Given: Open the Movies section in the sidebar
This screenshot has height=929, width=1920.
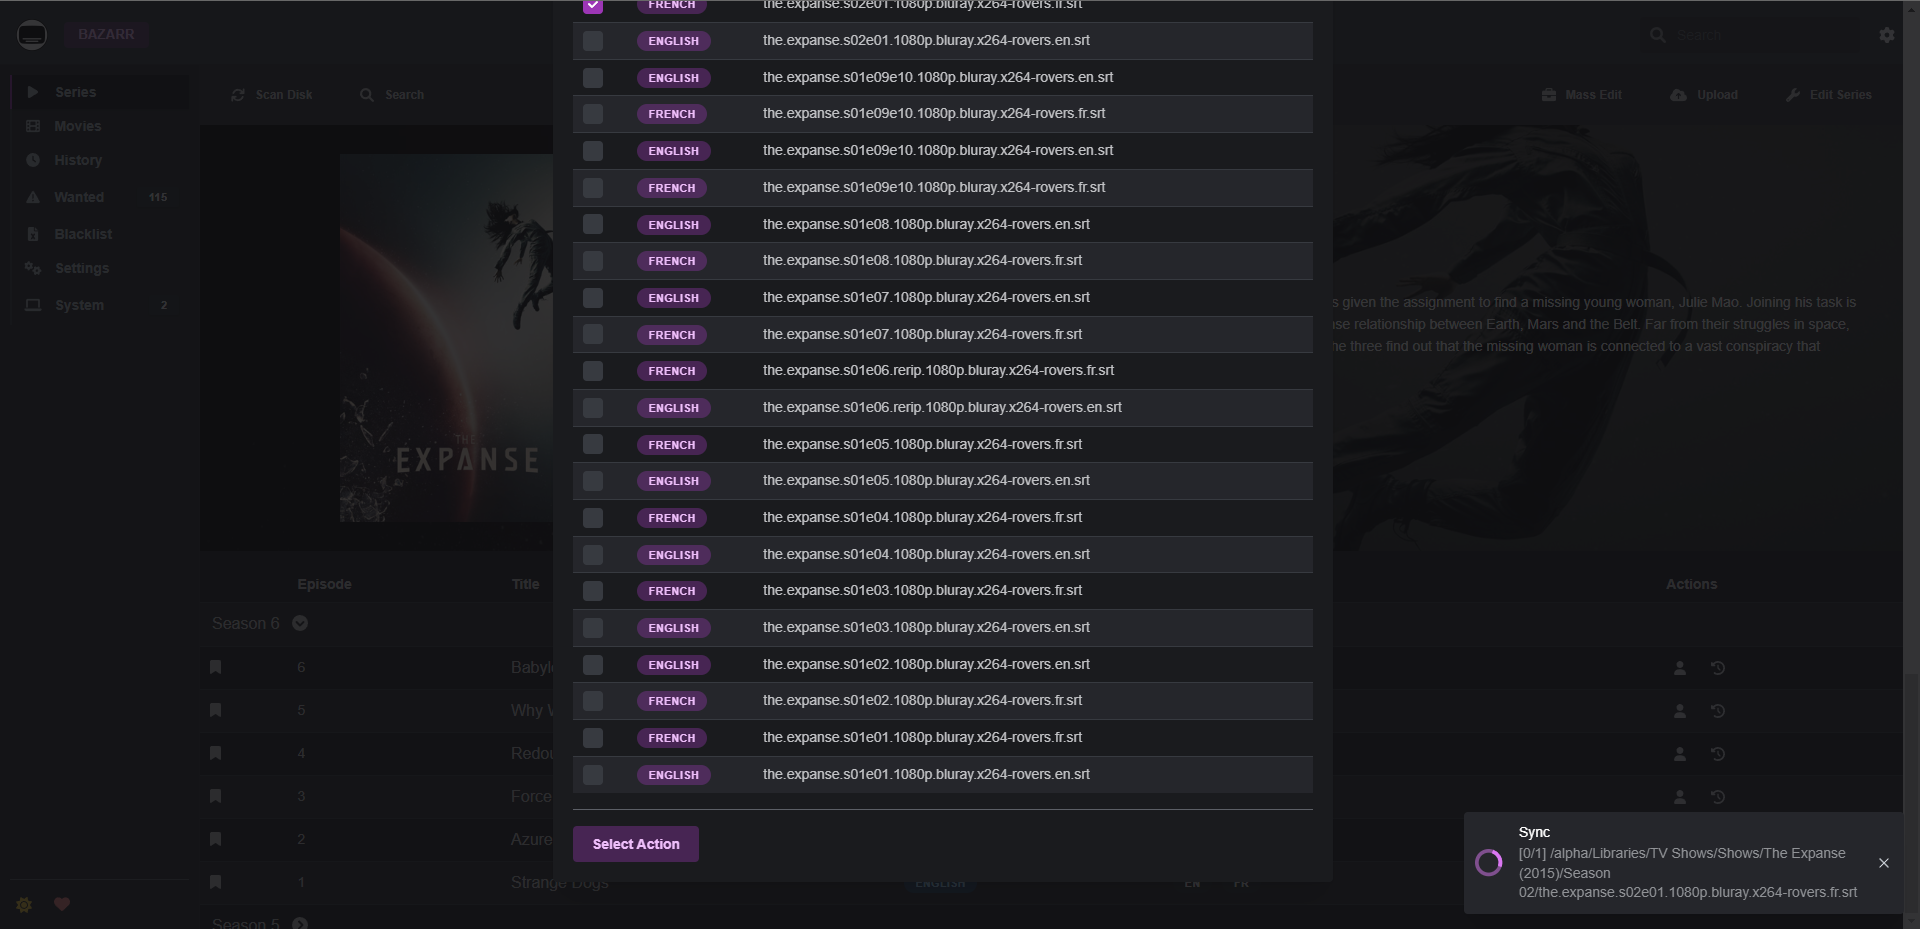Looking at the screenshot, I should (x=78, y=126).
